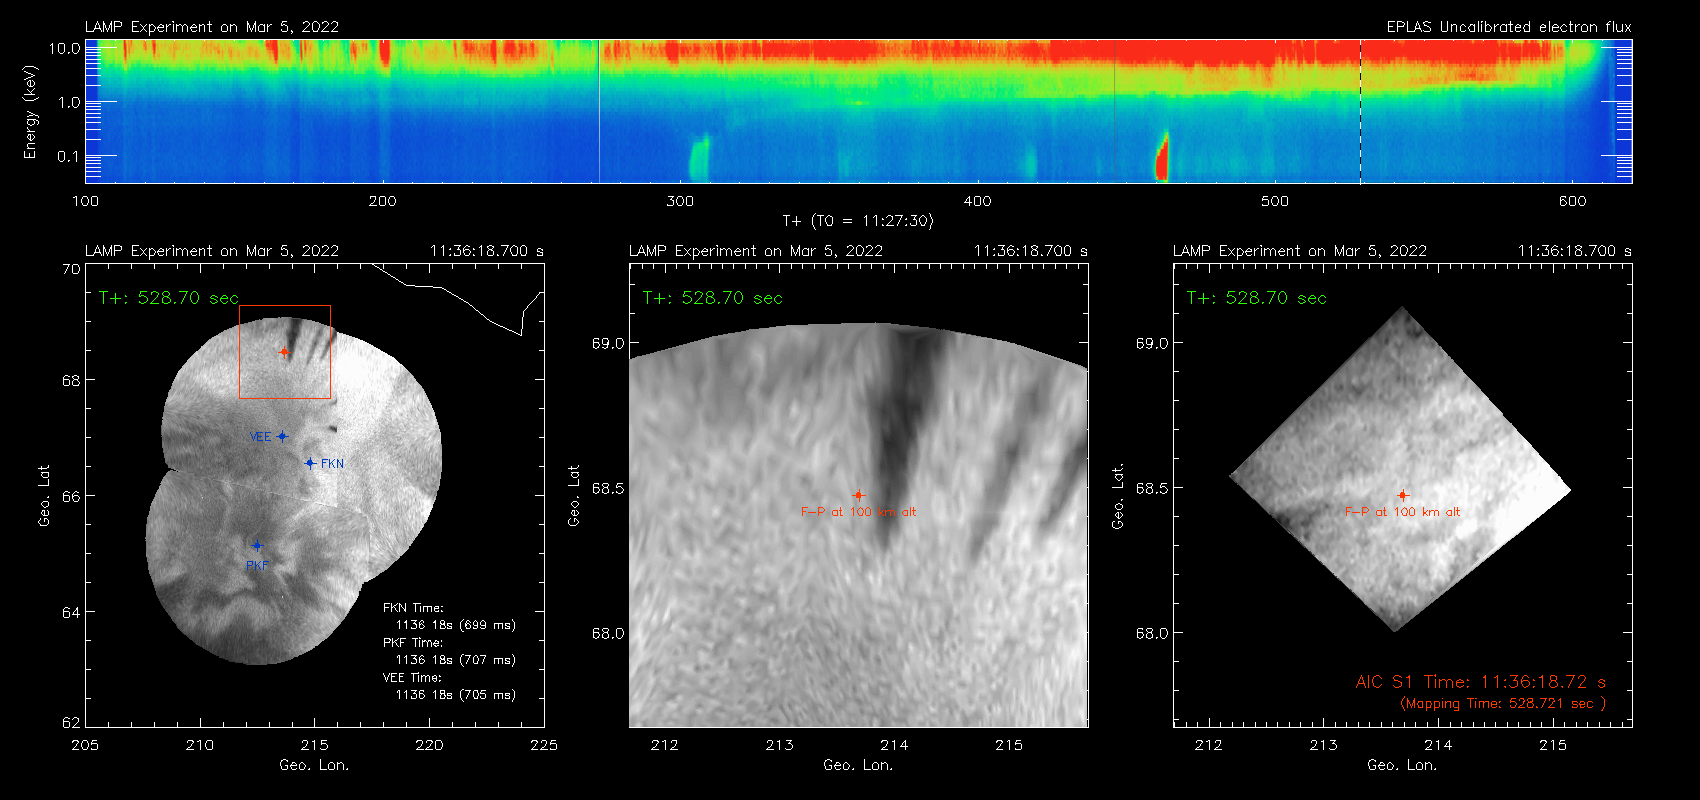Click the 'Geo. Lat' label of the middle panel
Image resolution: width=1700 pixels, height=800 pixels.
[x=574, y=495]
